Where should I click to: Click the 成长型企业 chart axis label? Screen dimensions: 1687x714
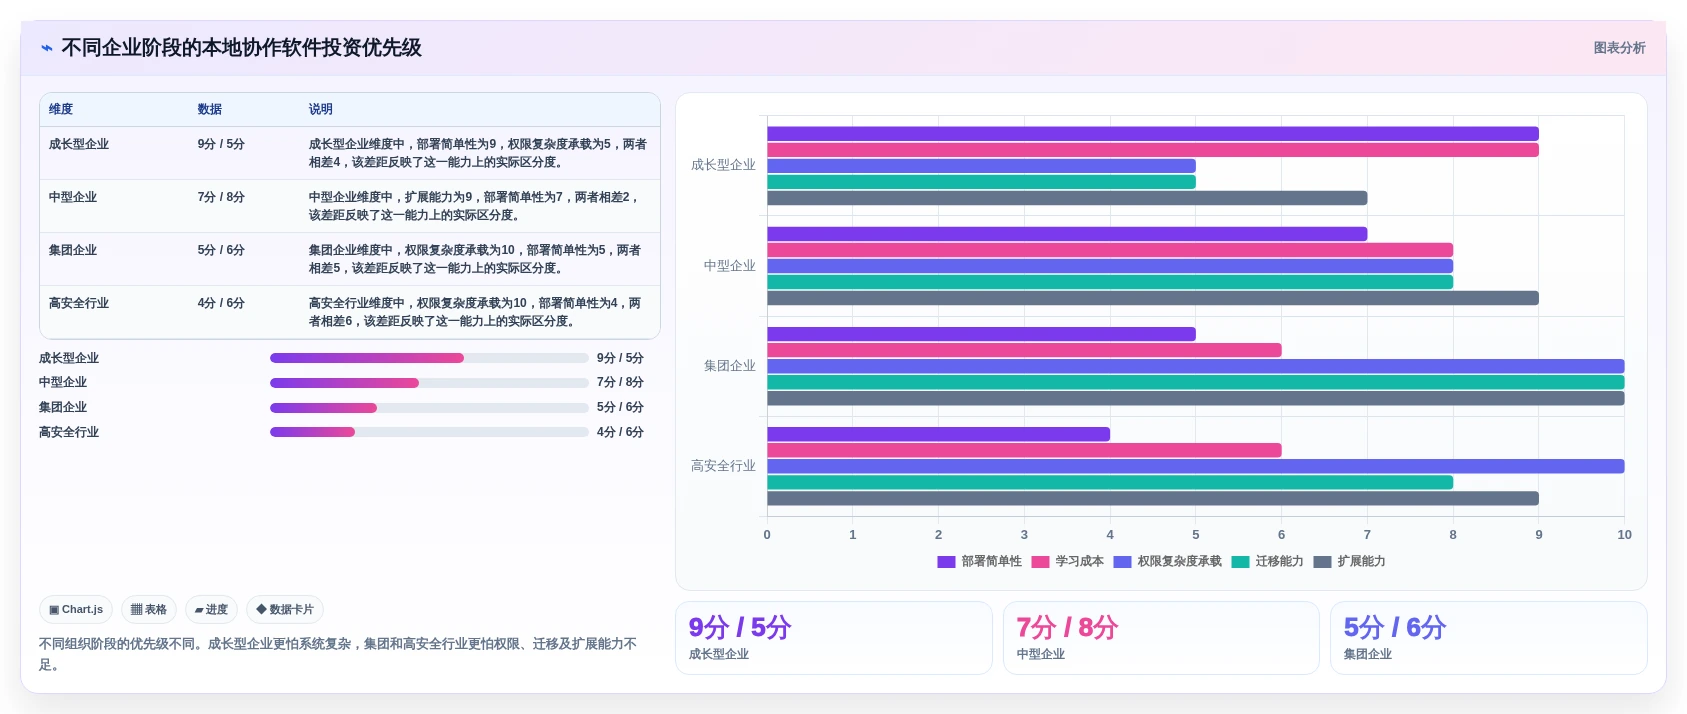[723, 165]
